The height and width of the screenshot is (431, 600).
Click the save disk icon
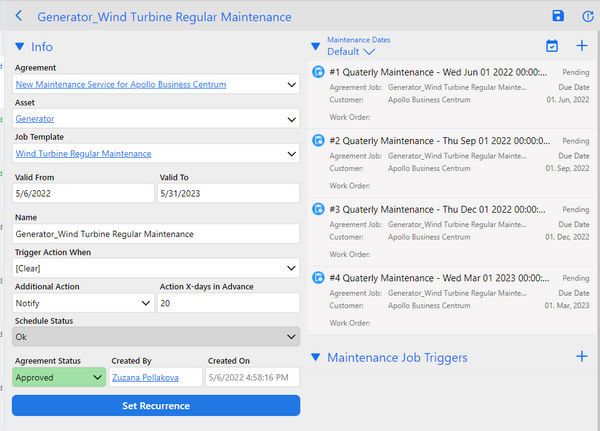(558, 16)
